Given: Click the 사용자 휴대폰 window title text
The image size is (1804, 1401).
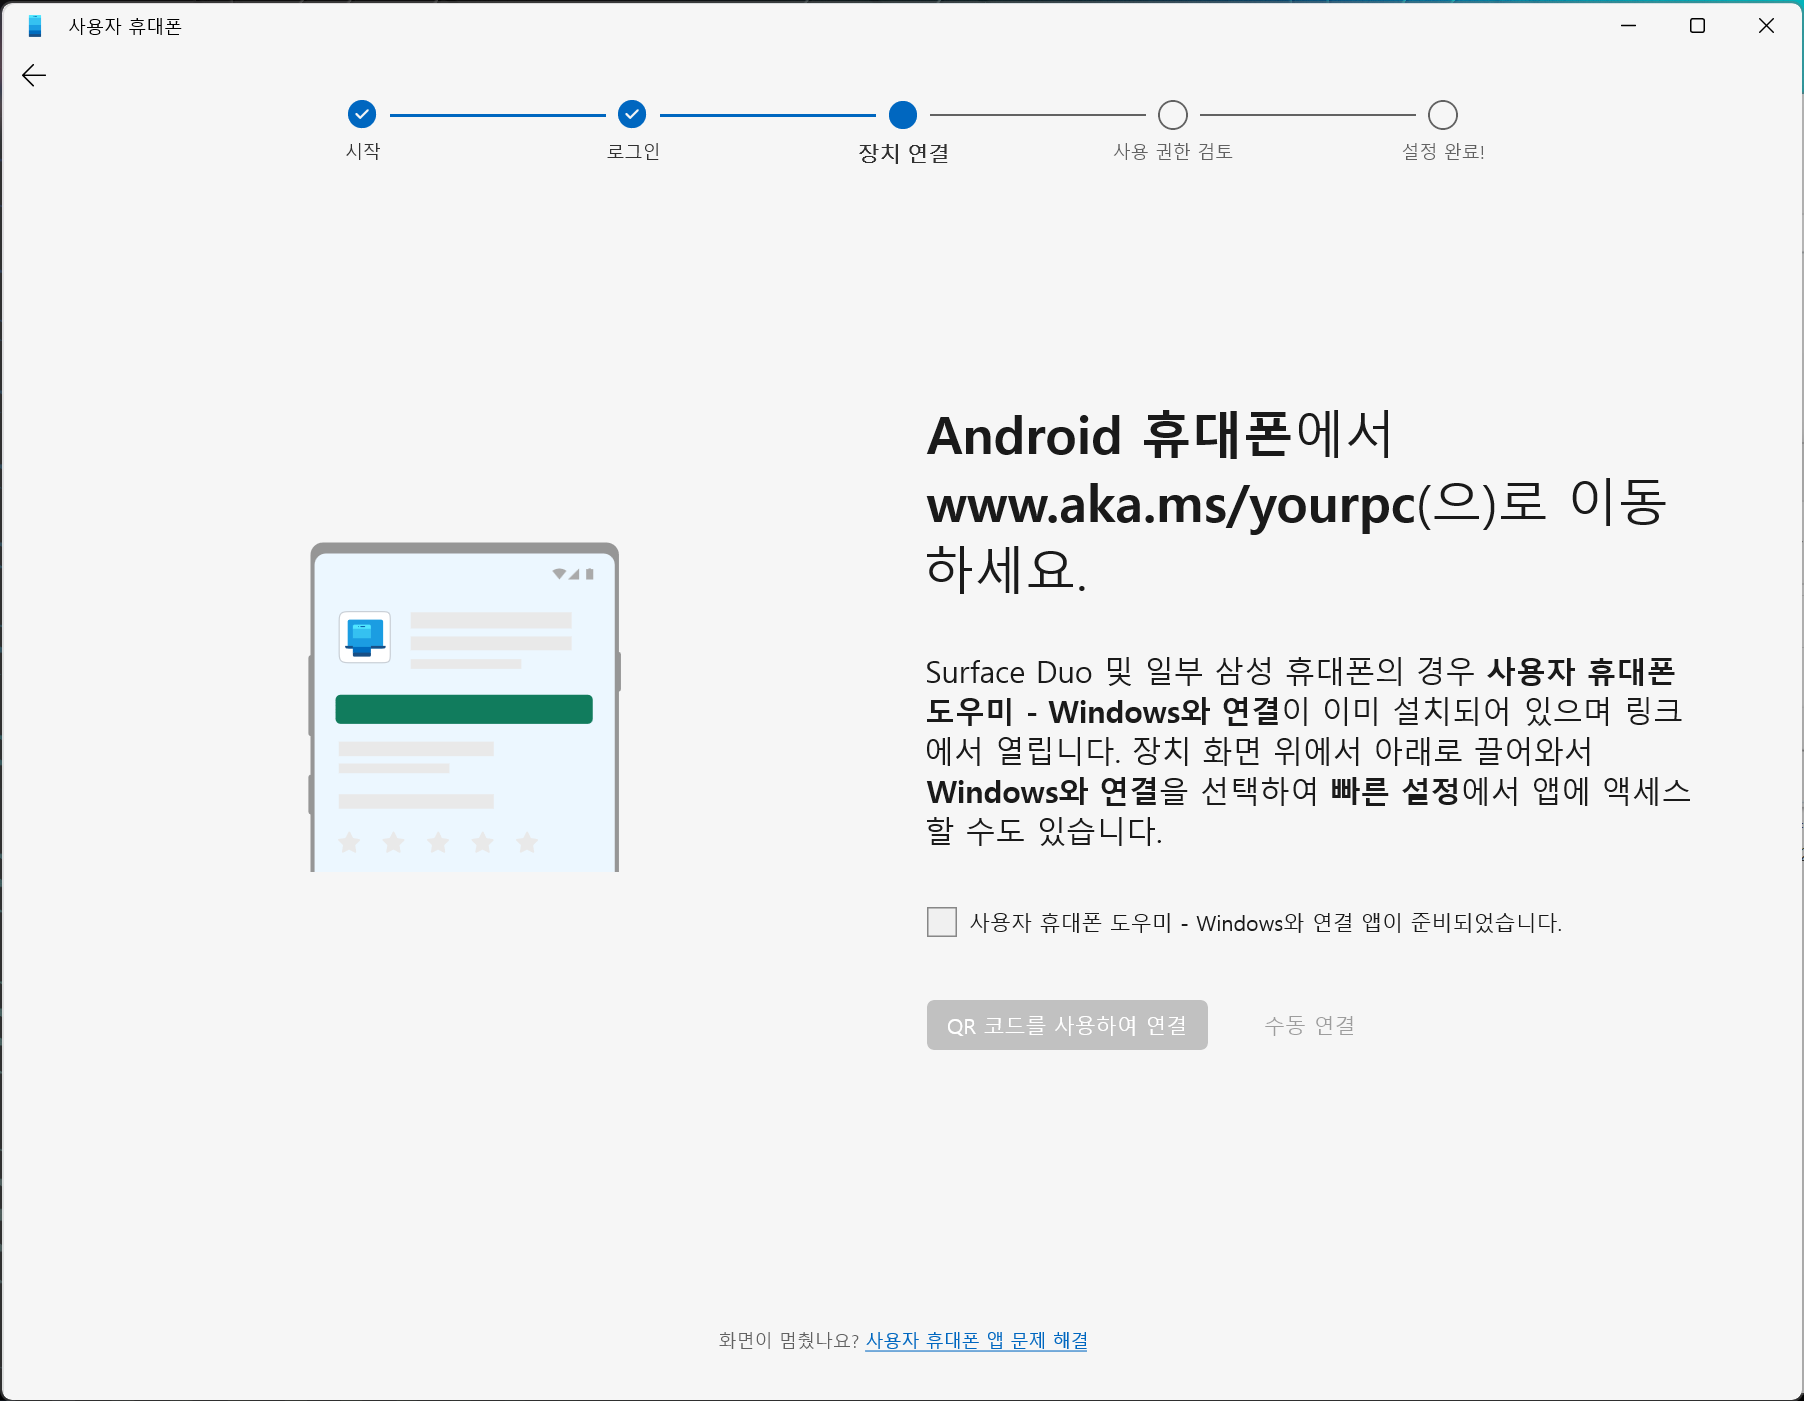Looking at the screenshot, I should click(x=125, y=26).
